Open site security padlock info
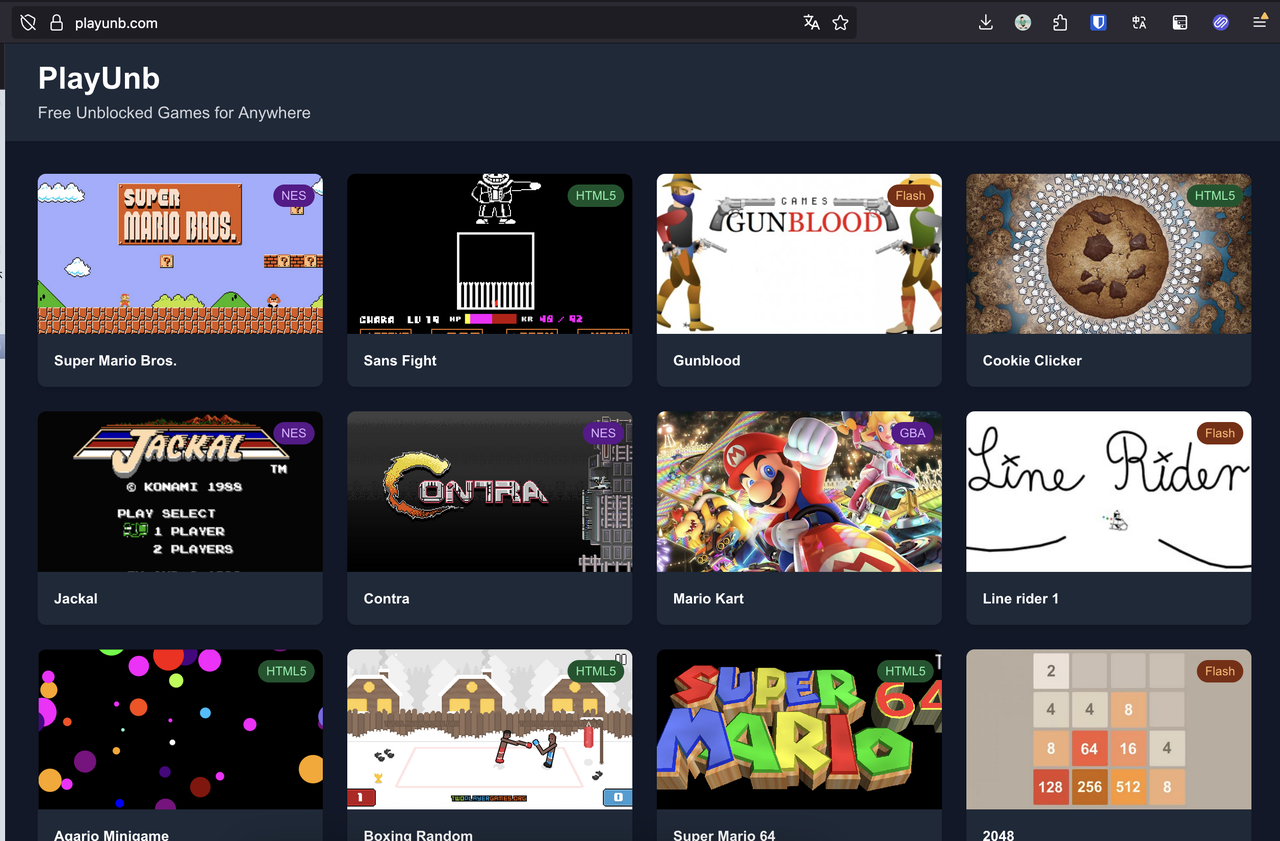The width and height of the screenshot is (1280, 841). pos(56,23)
